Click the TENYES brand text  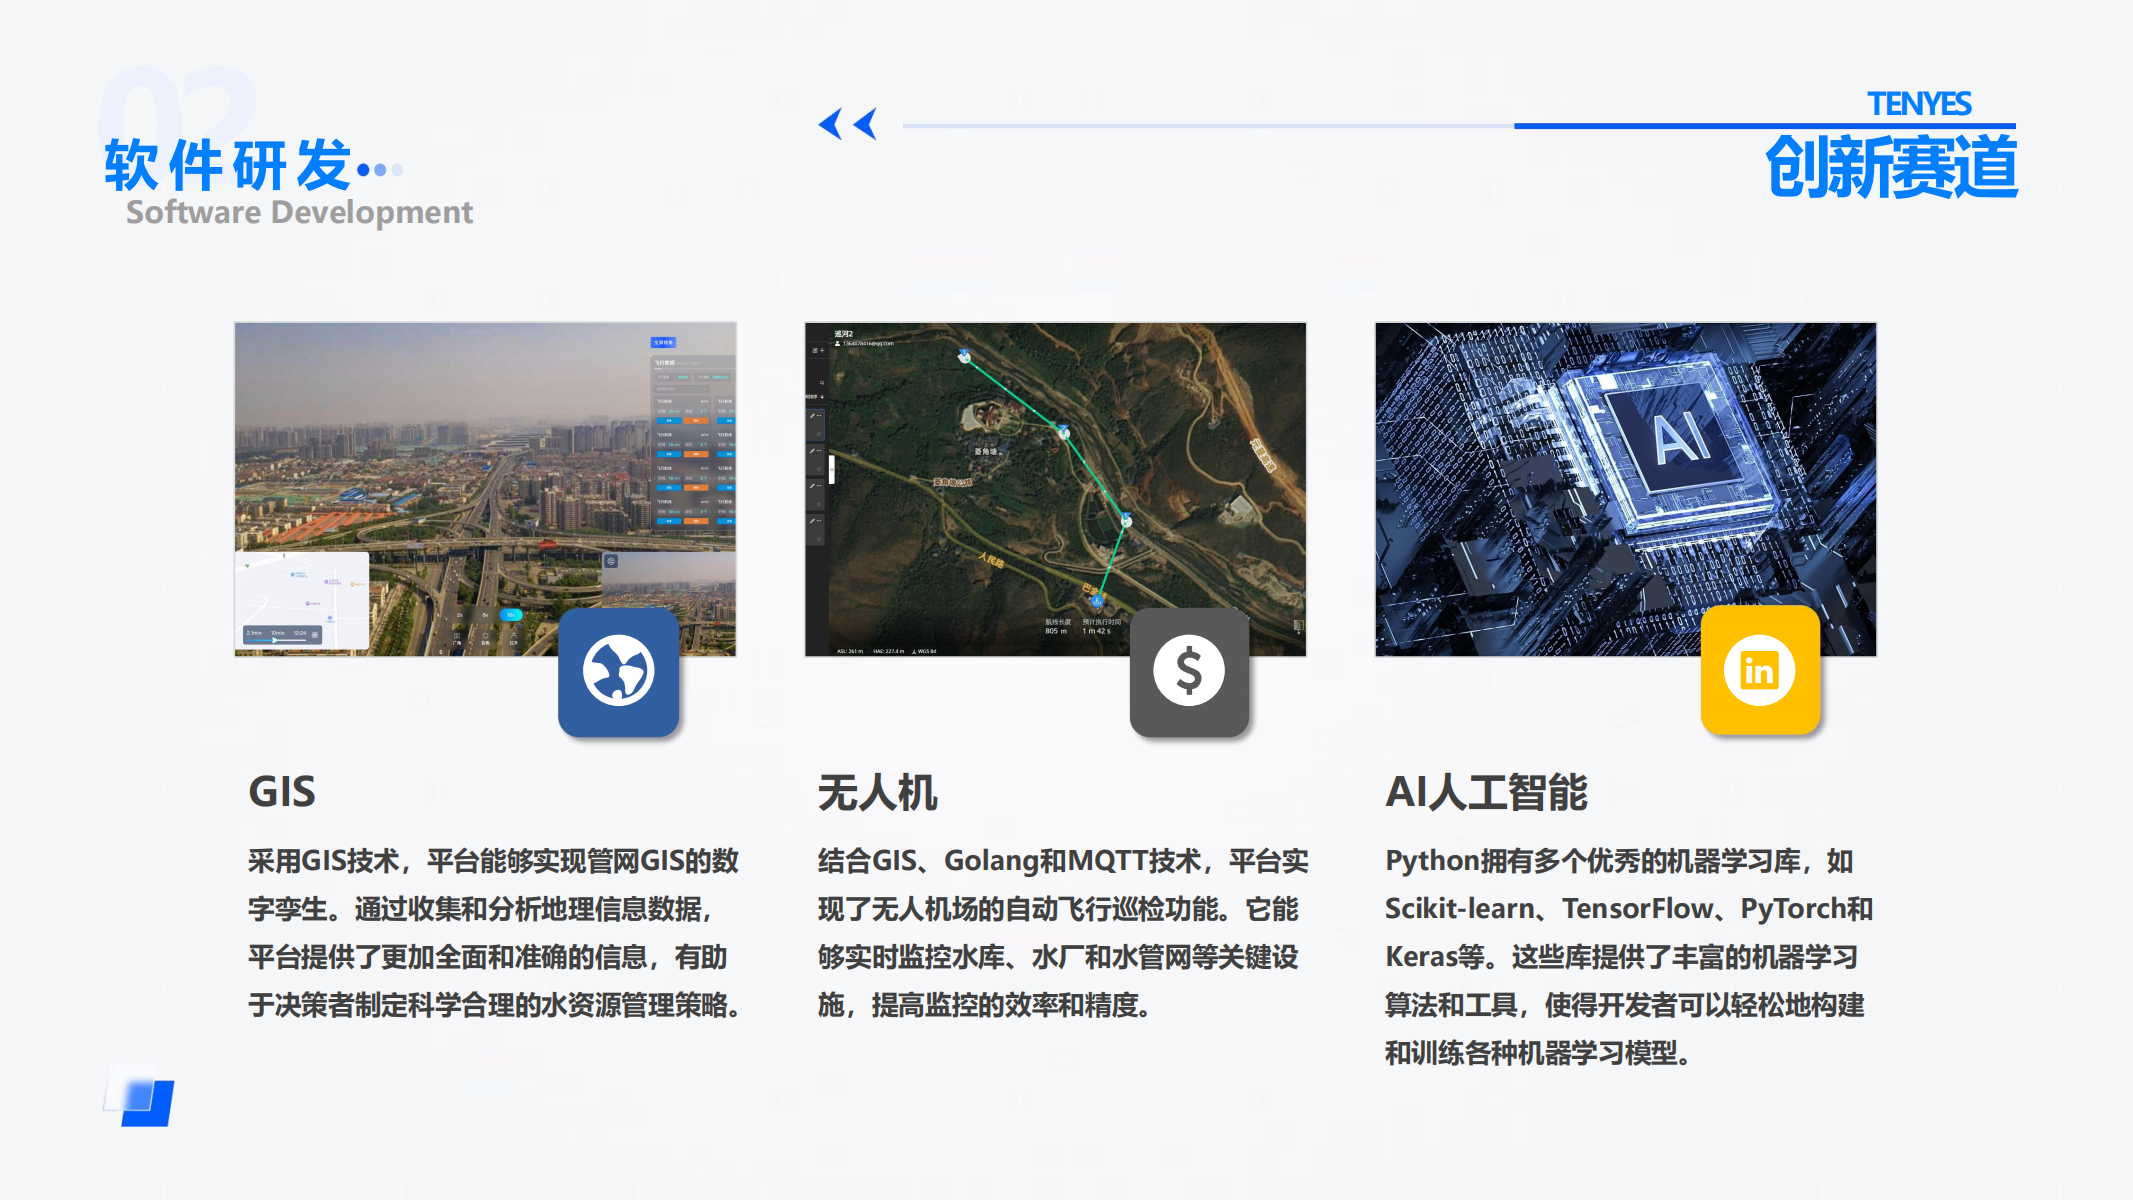[x=1918, y=103]
